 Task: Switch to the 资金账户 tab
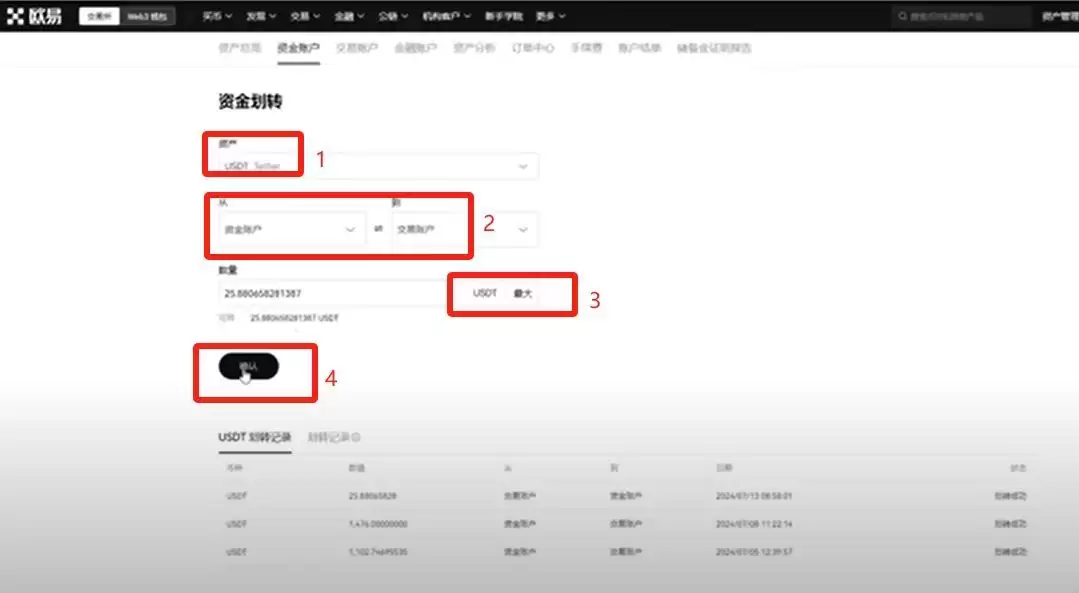(x=298, y=48)
